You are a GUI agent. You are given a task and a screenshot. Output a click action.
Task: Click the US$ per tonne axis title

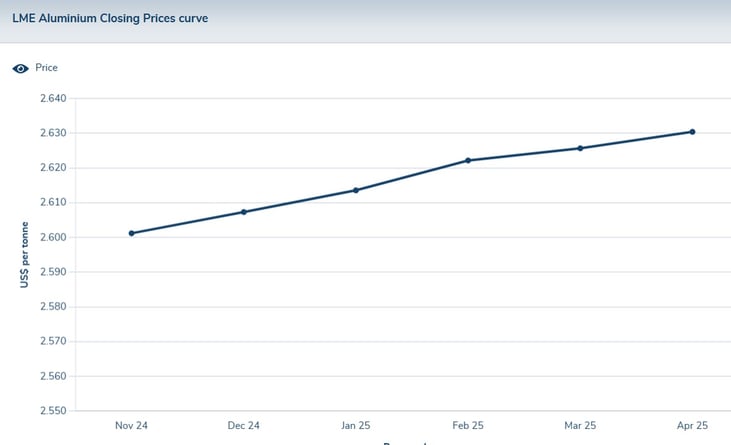pos(24,255)
